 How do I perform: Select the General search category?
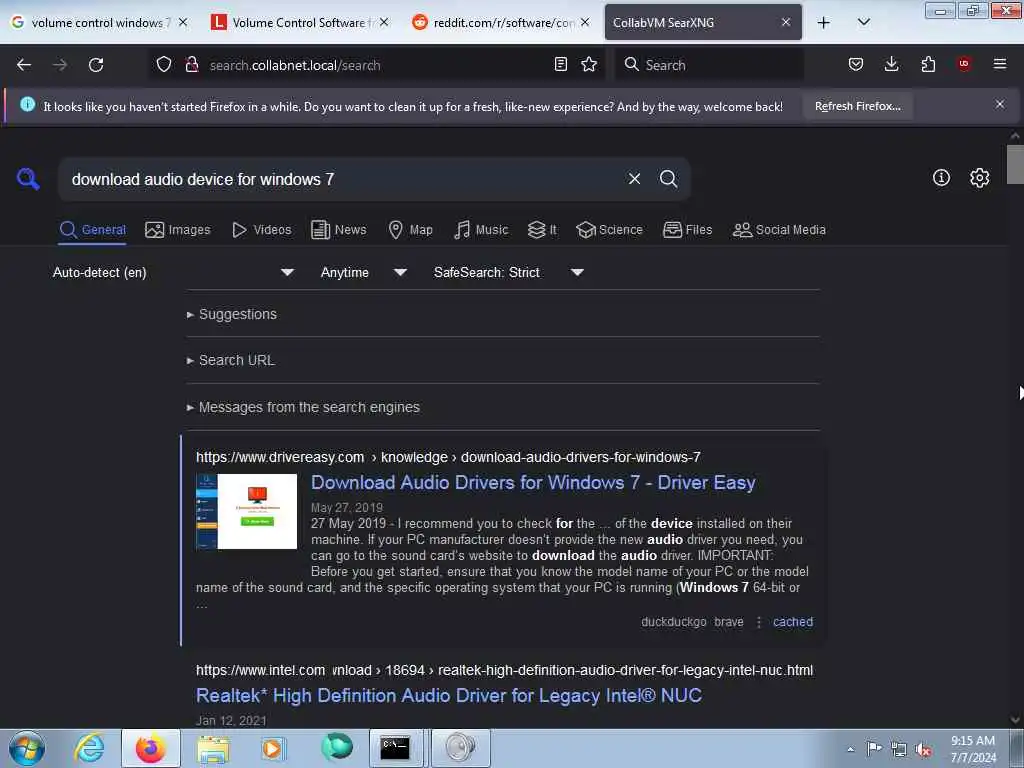click(x=92, y=230)
